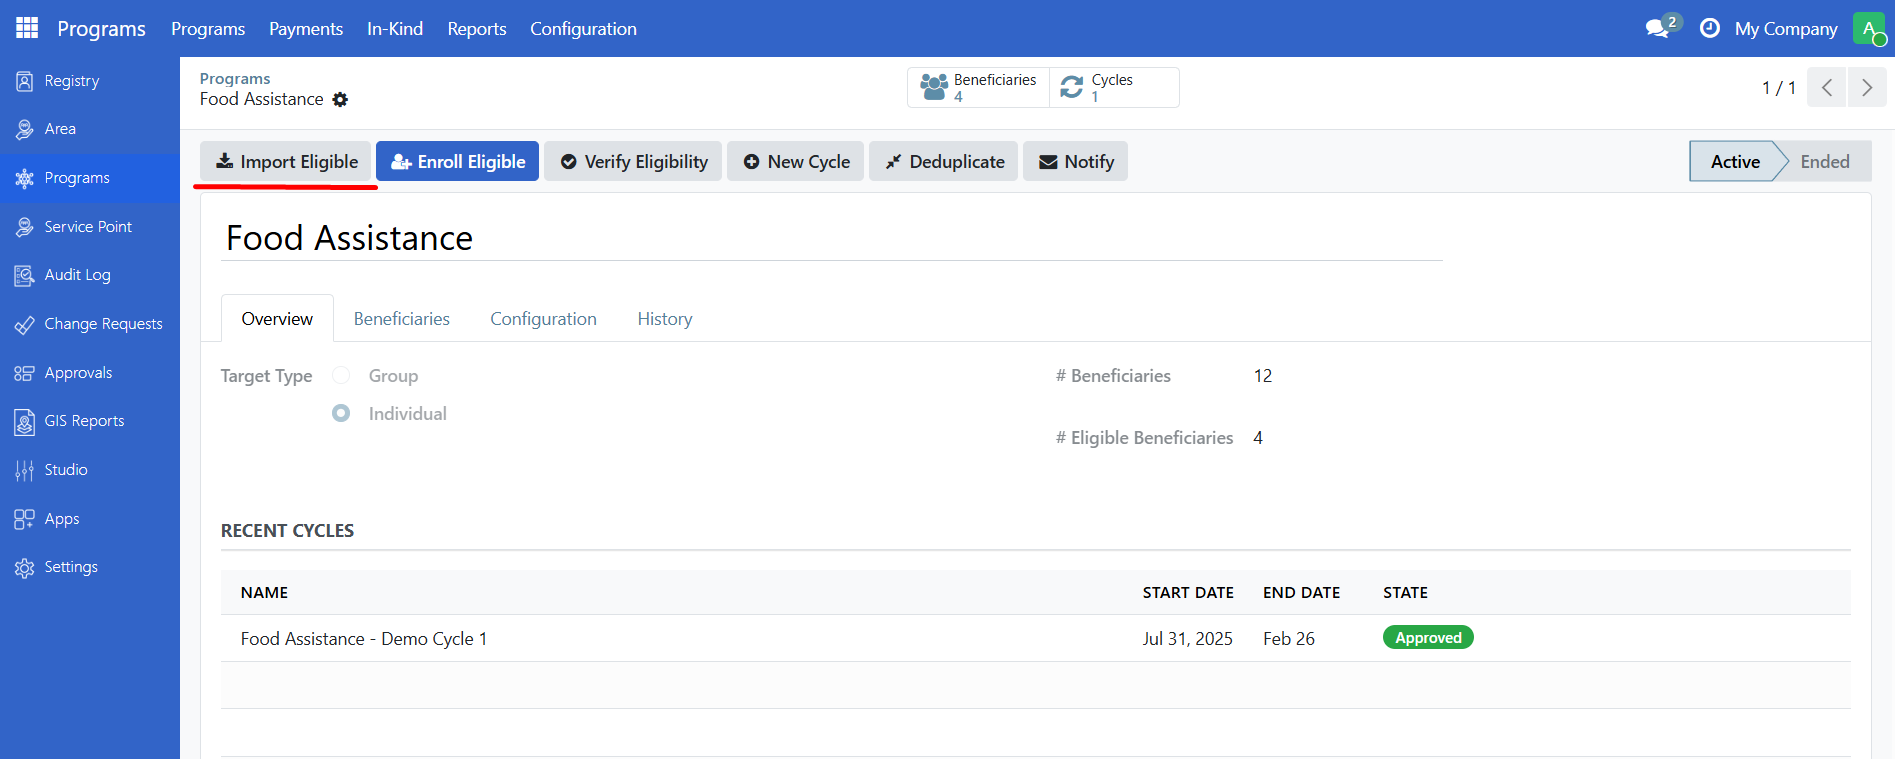Open My Company switcher

click(1785, 29)
